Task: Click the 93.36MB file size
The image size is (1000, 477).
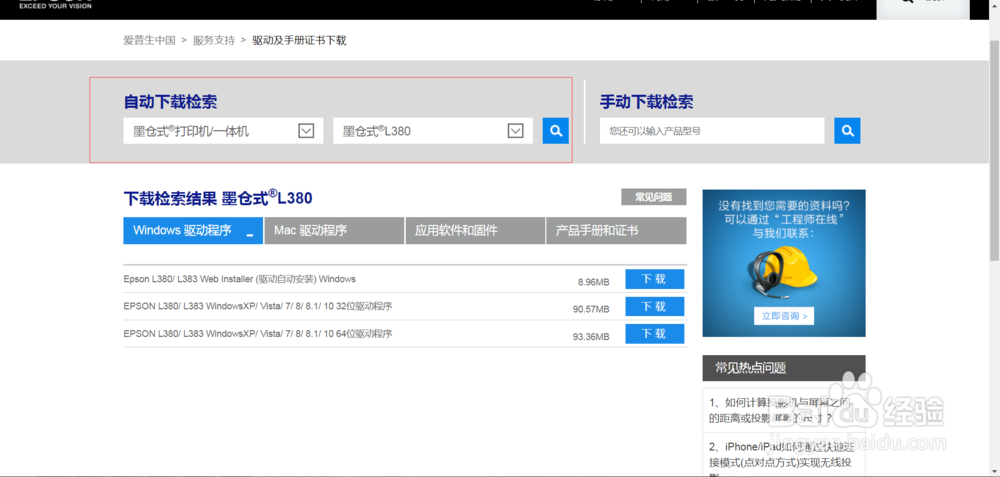Action: pyautogui.click(x=591, y=336)
